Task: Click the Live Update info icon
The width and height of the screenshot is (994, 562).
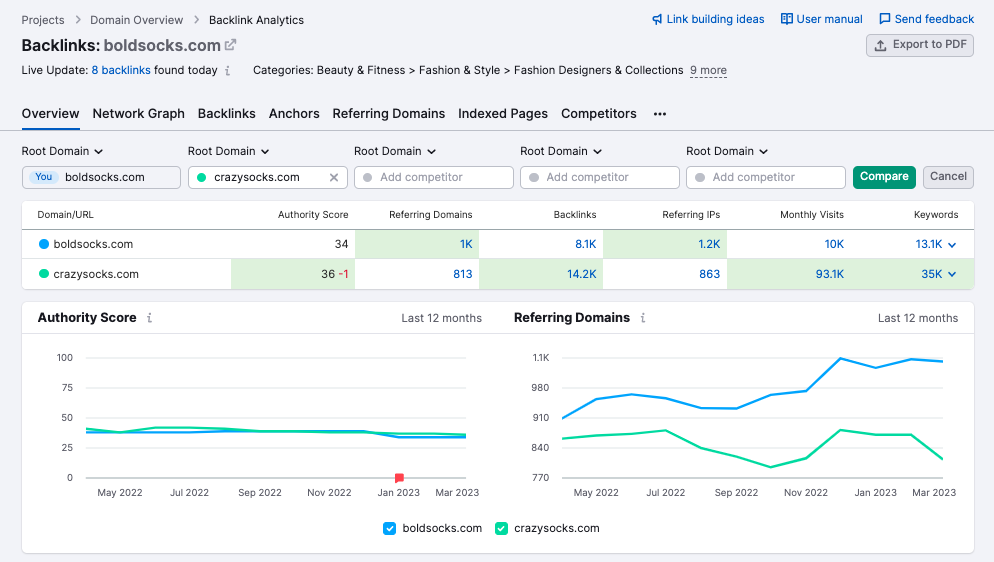Action: click(228, 71)
